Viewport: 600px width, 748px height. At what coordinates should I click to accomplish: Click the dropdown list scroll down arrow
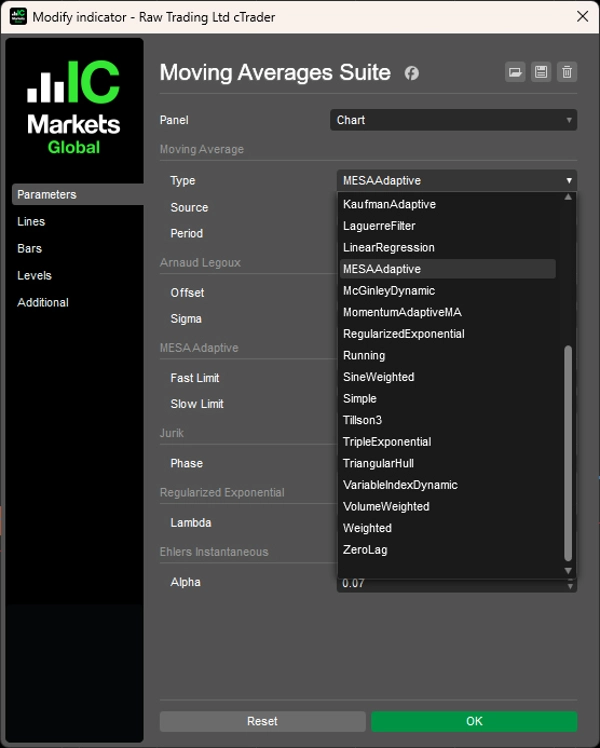(x=568, y=571)
